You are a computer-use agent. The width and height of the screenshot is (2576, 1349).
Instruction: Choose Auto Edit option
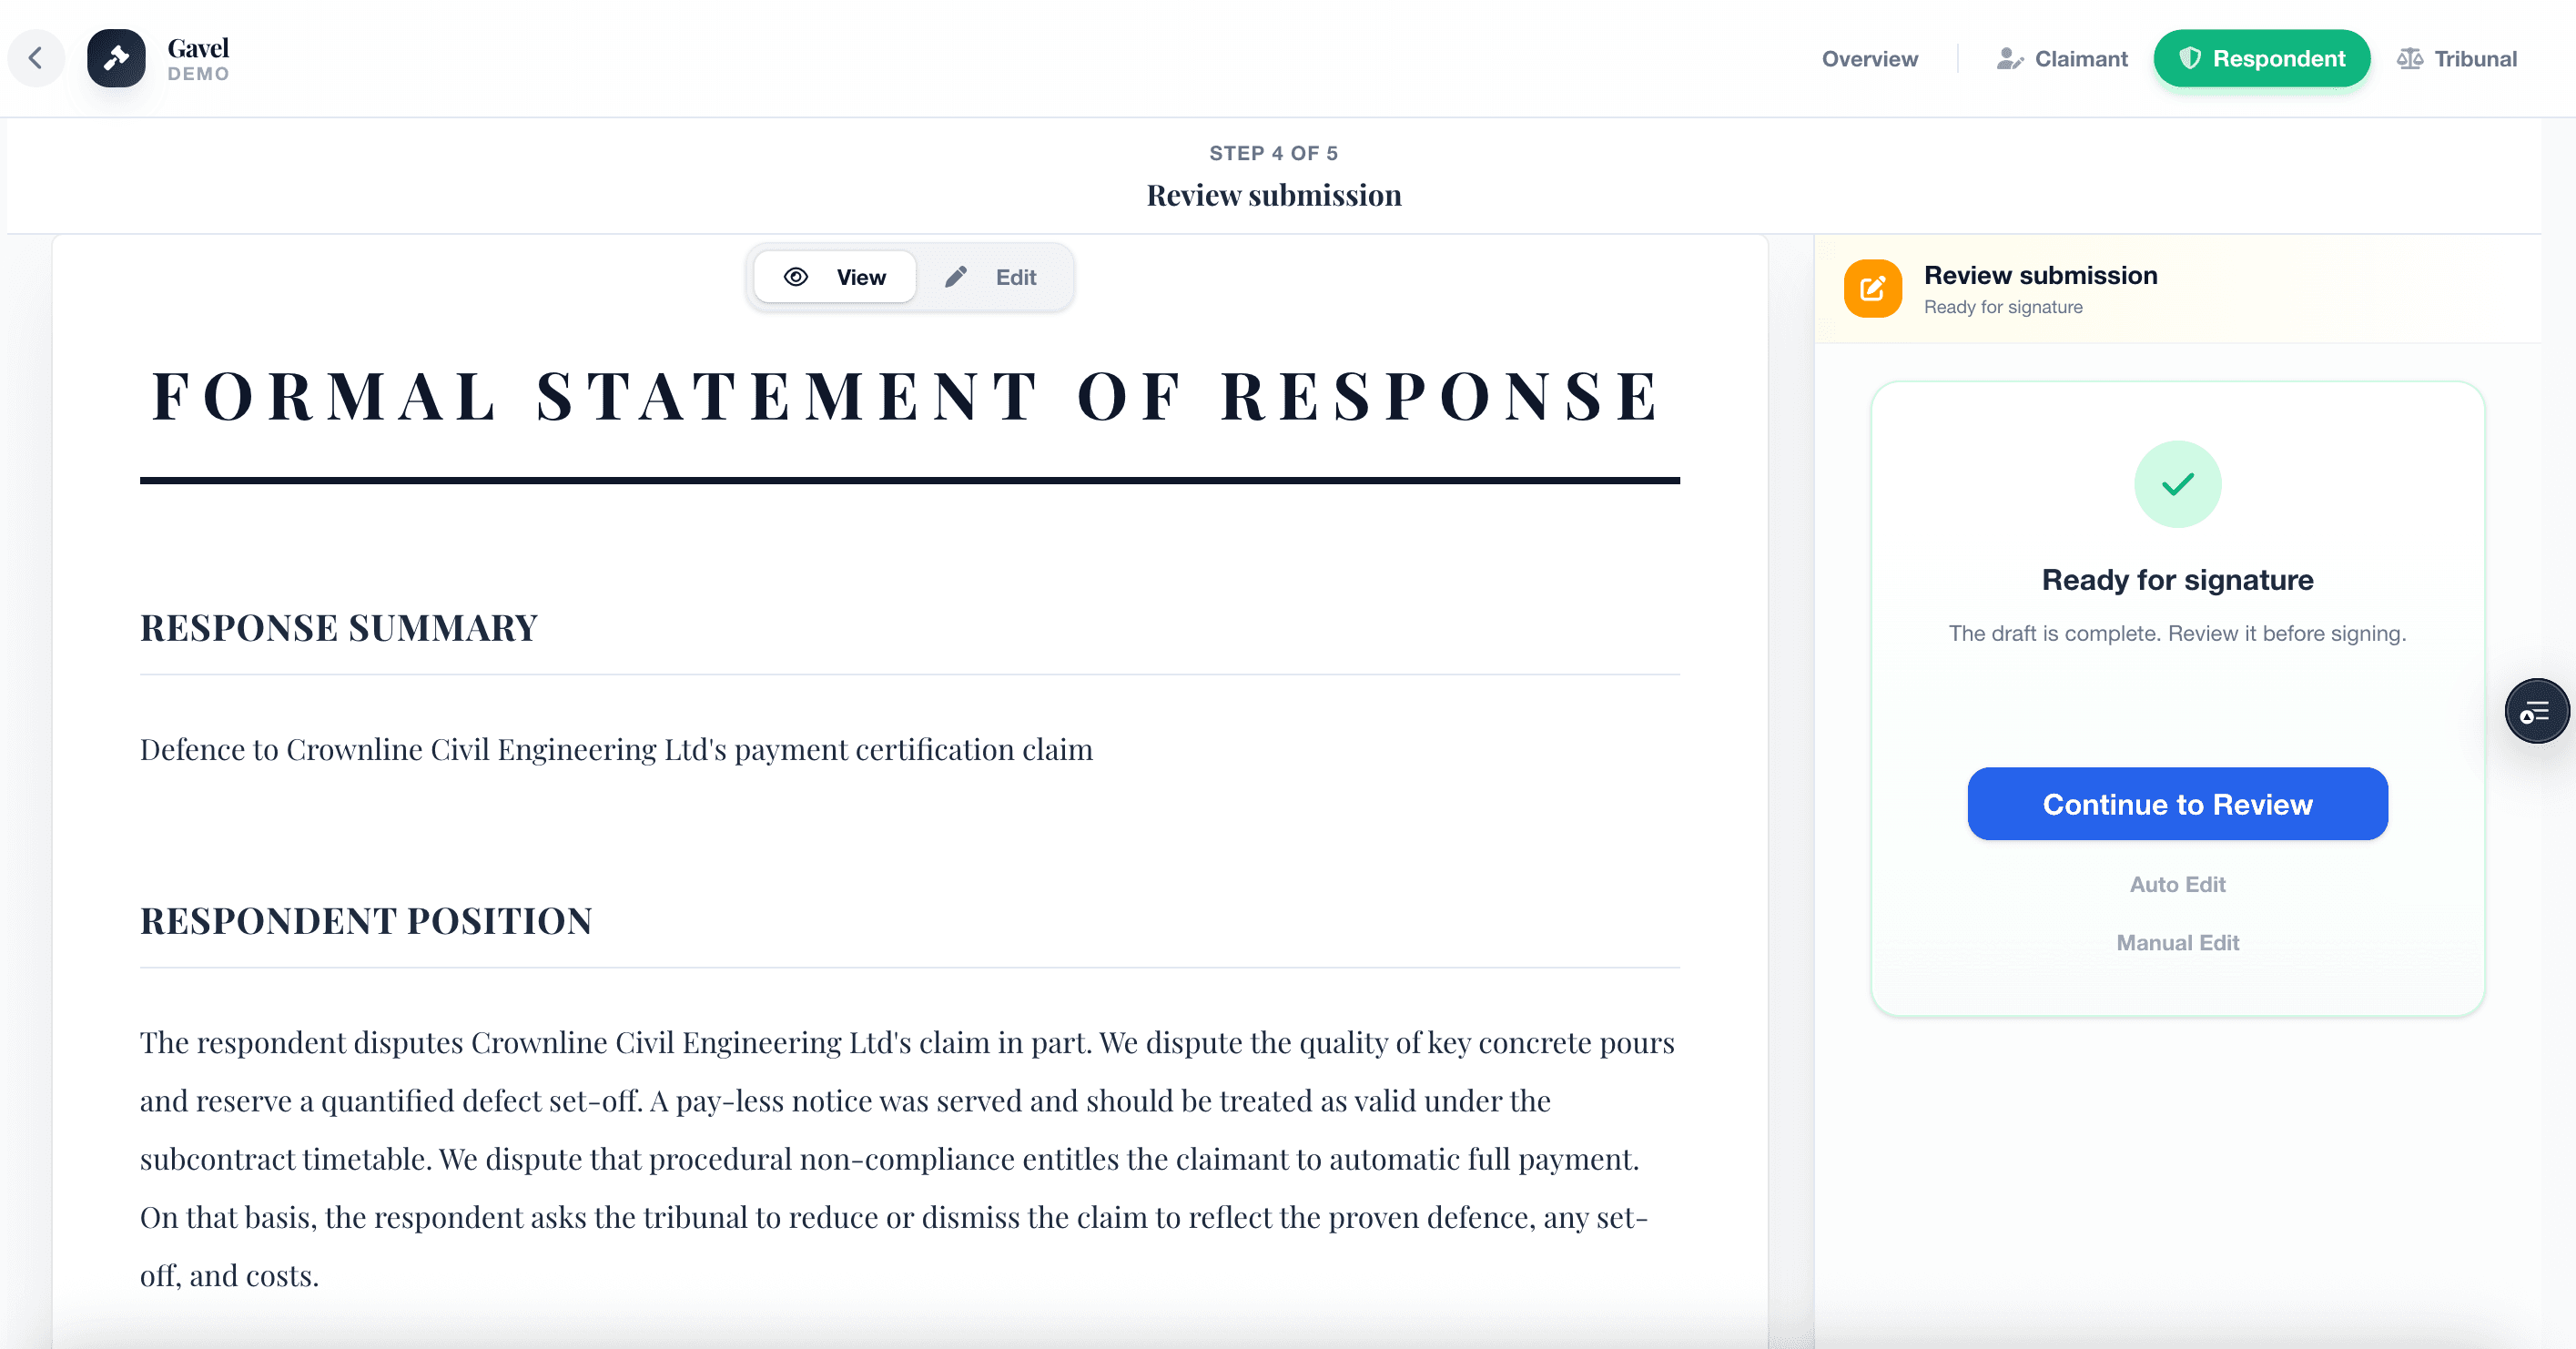point(2177,885)
